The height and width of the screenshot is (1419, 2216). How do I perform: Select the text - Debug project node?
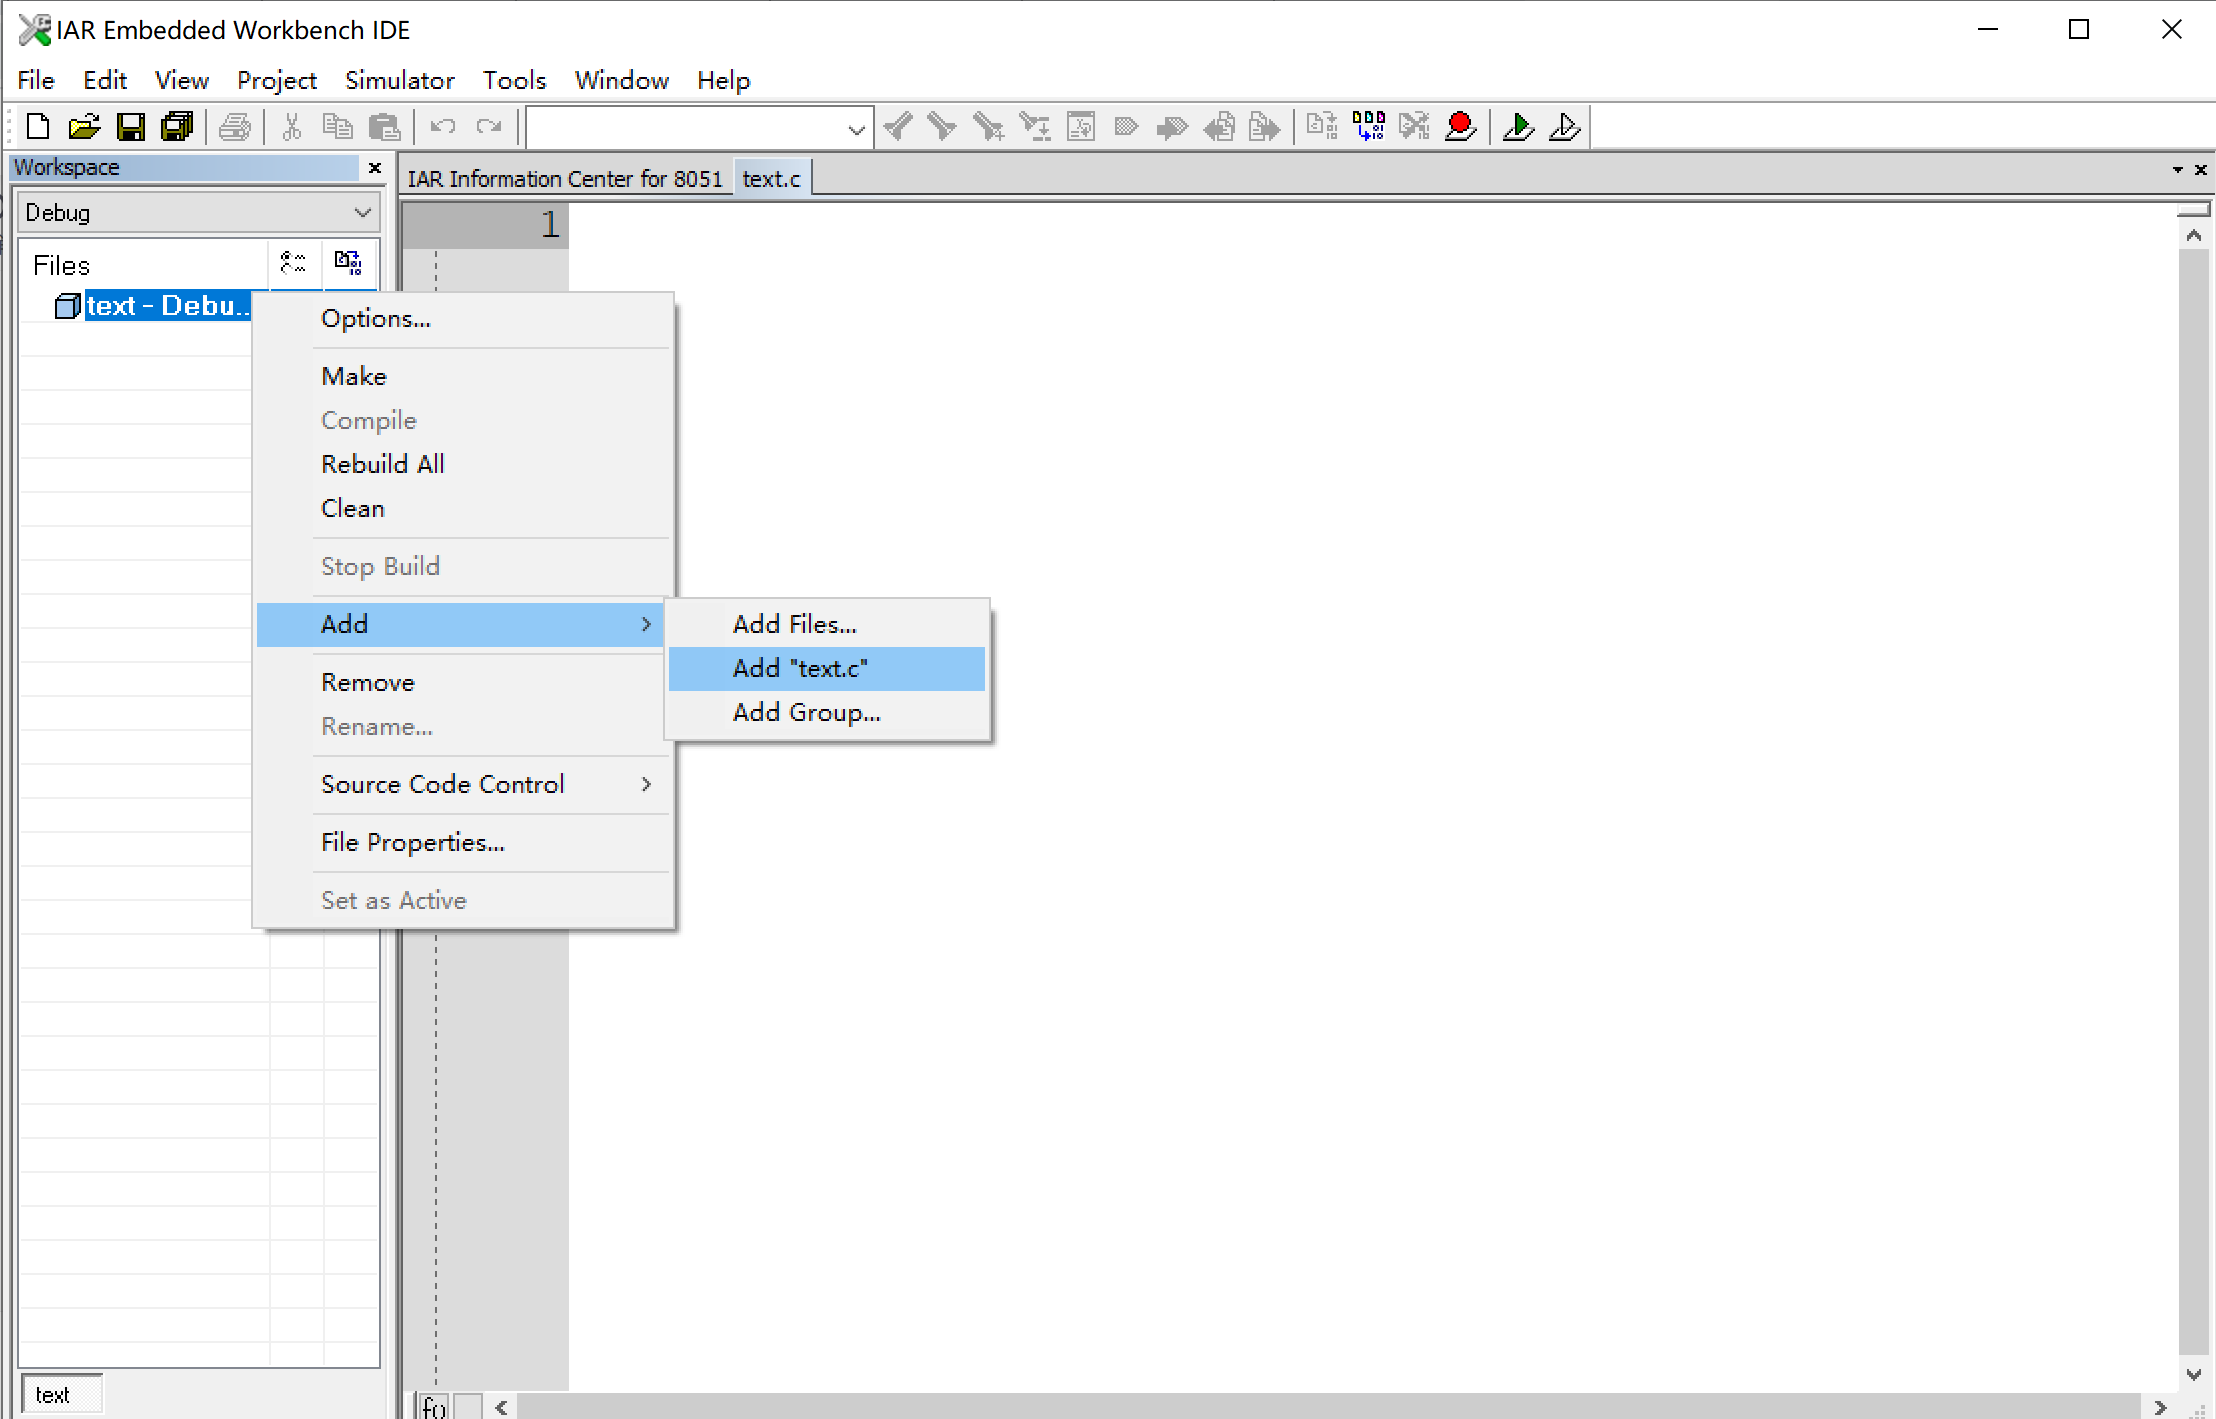pos(165,306)
